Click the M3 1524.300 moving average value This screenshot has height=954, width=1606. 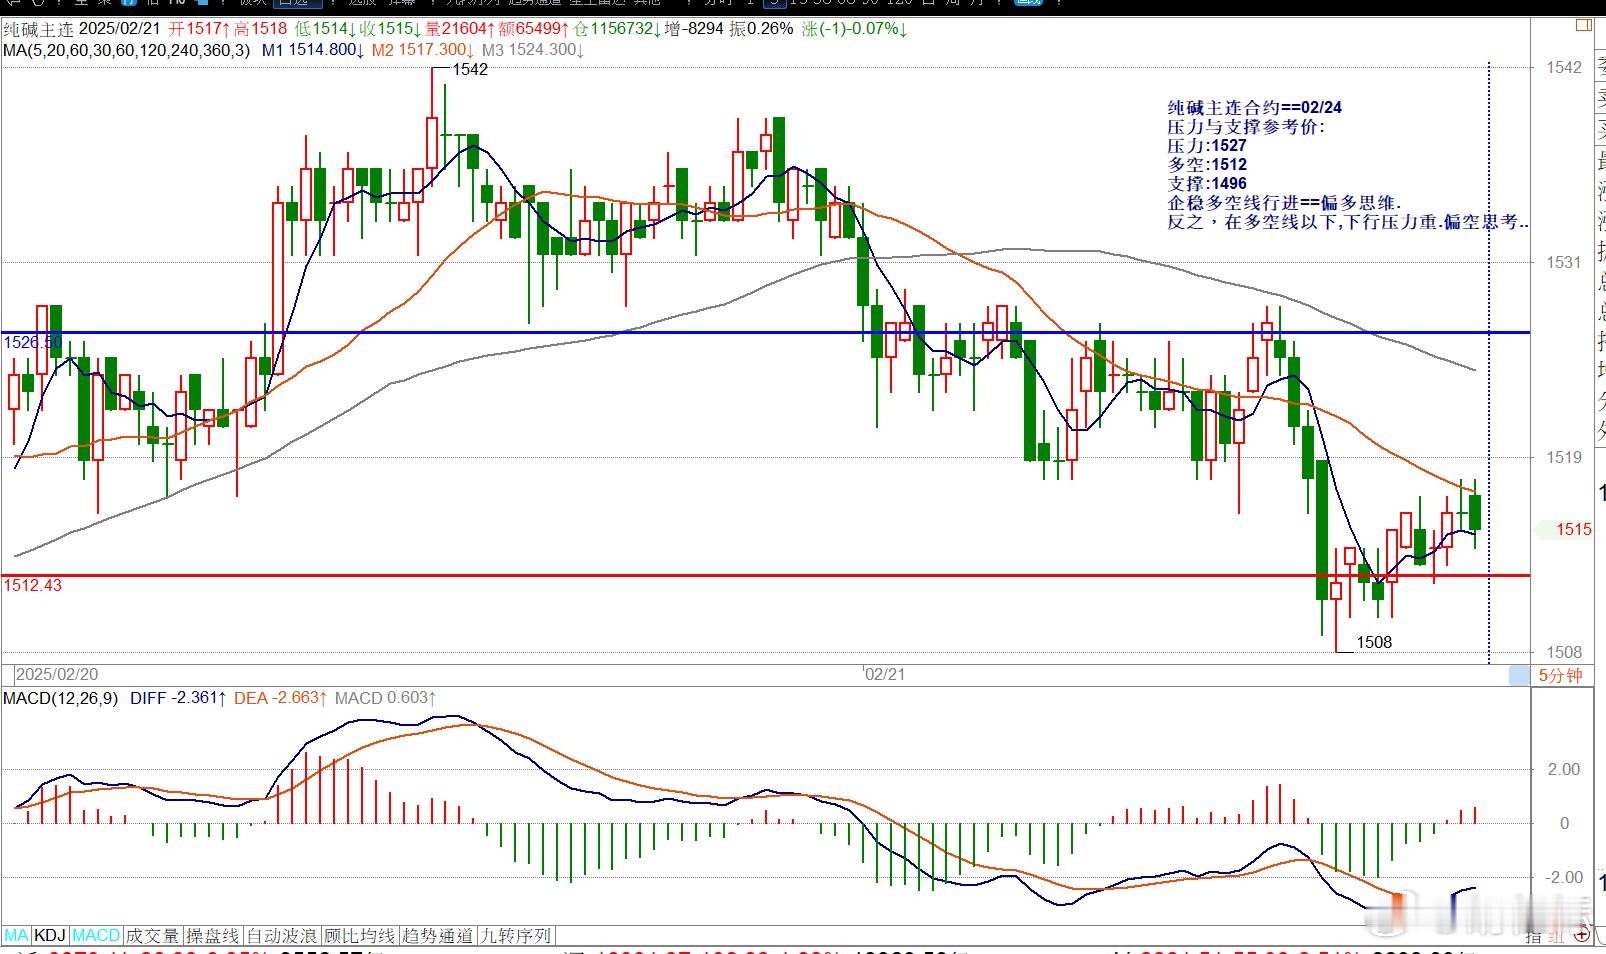click(532, 49)
